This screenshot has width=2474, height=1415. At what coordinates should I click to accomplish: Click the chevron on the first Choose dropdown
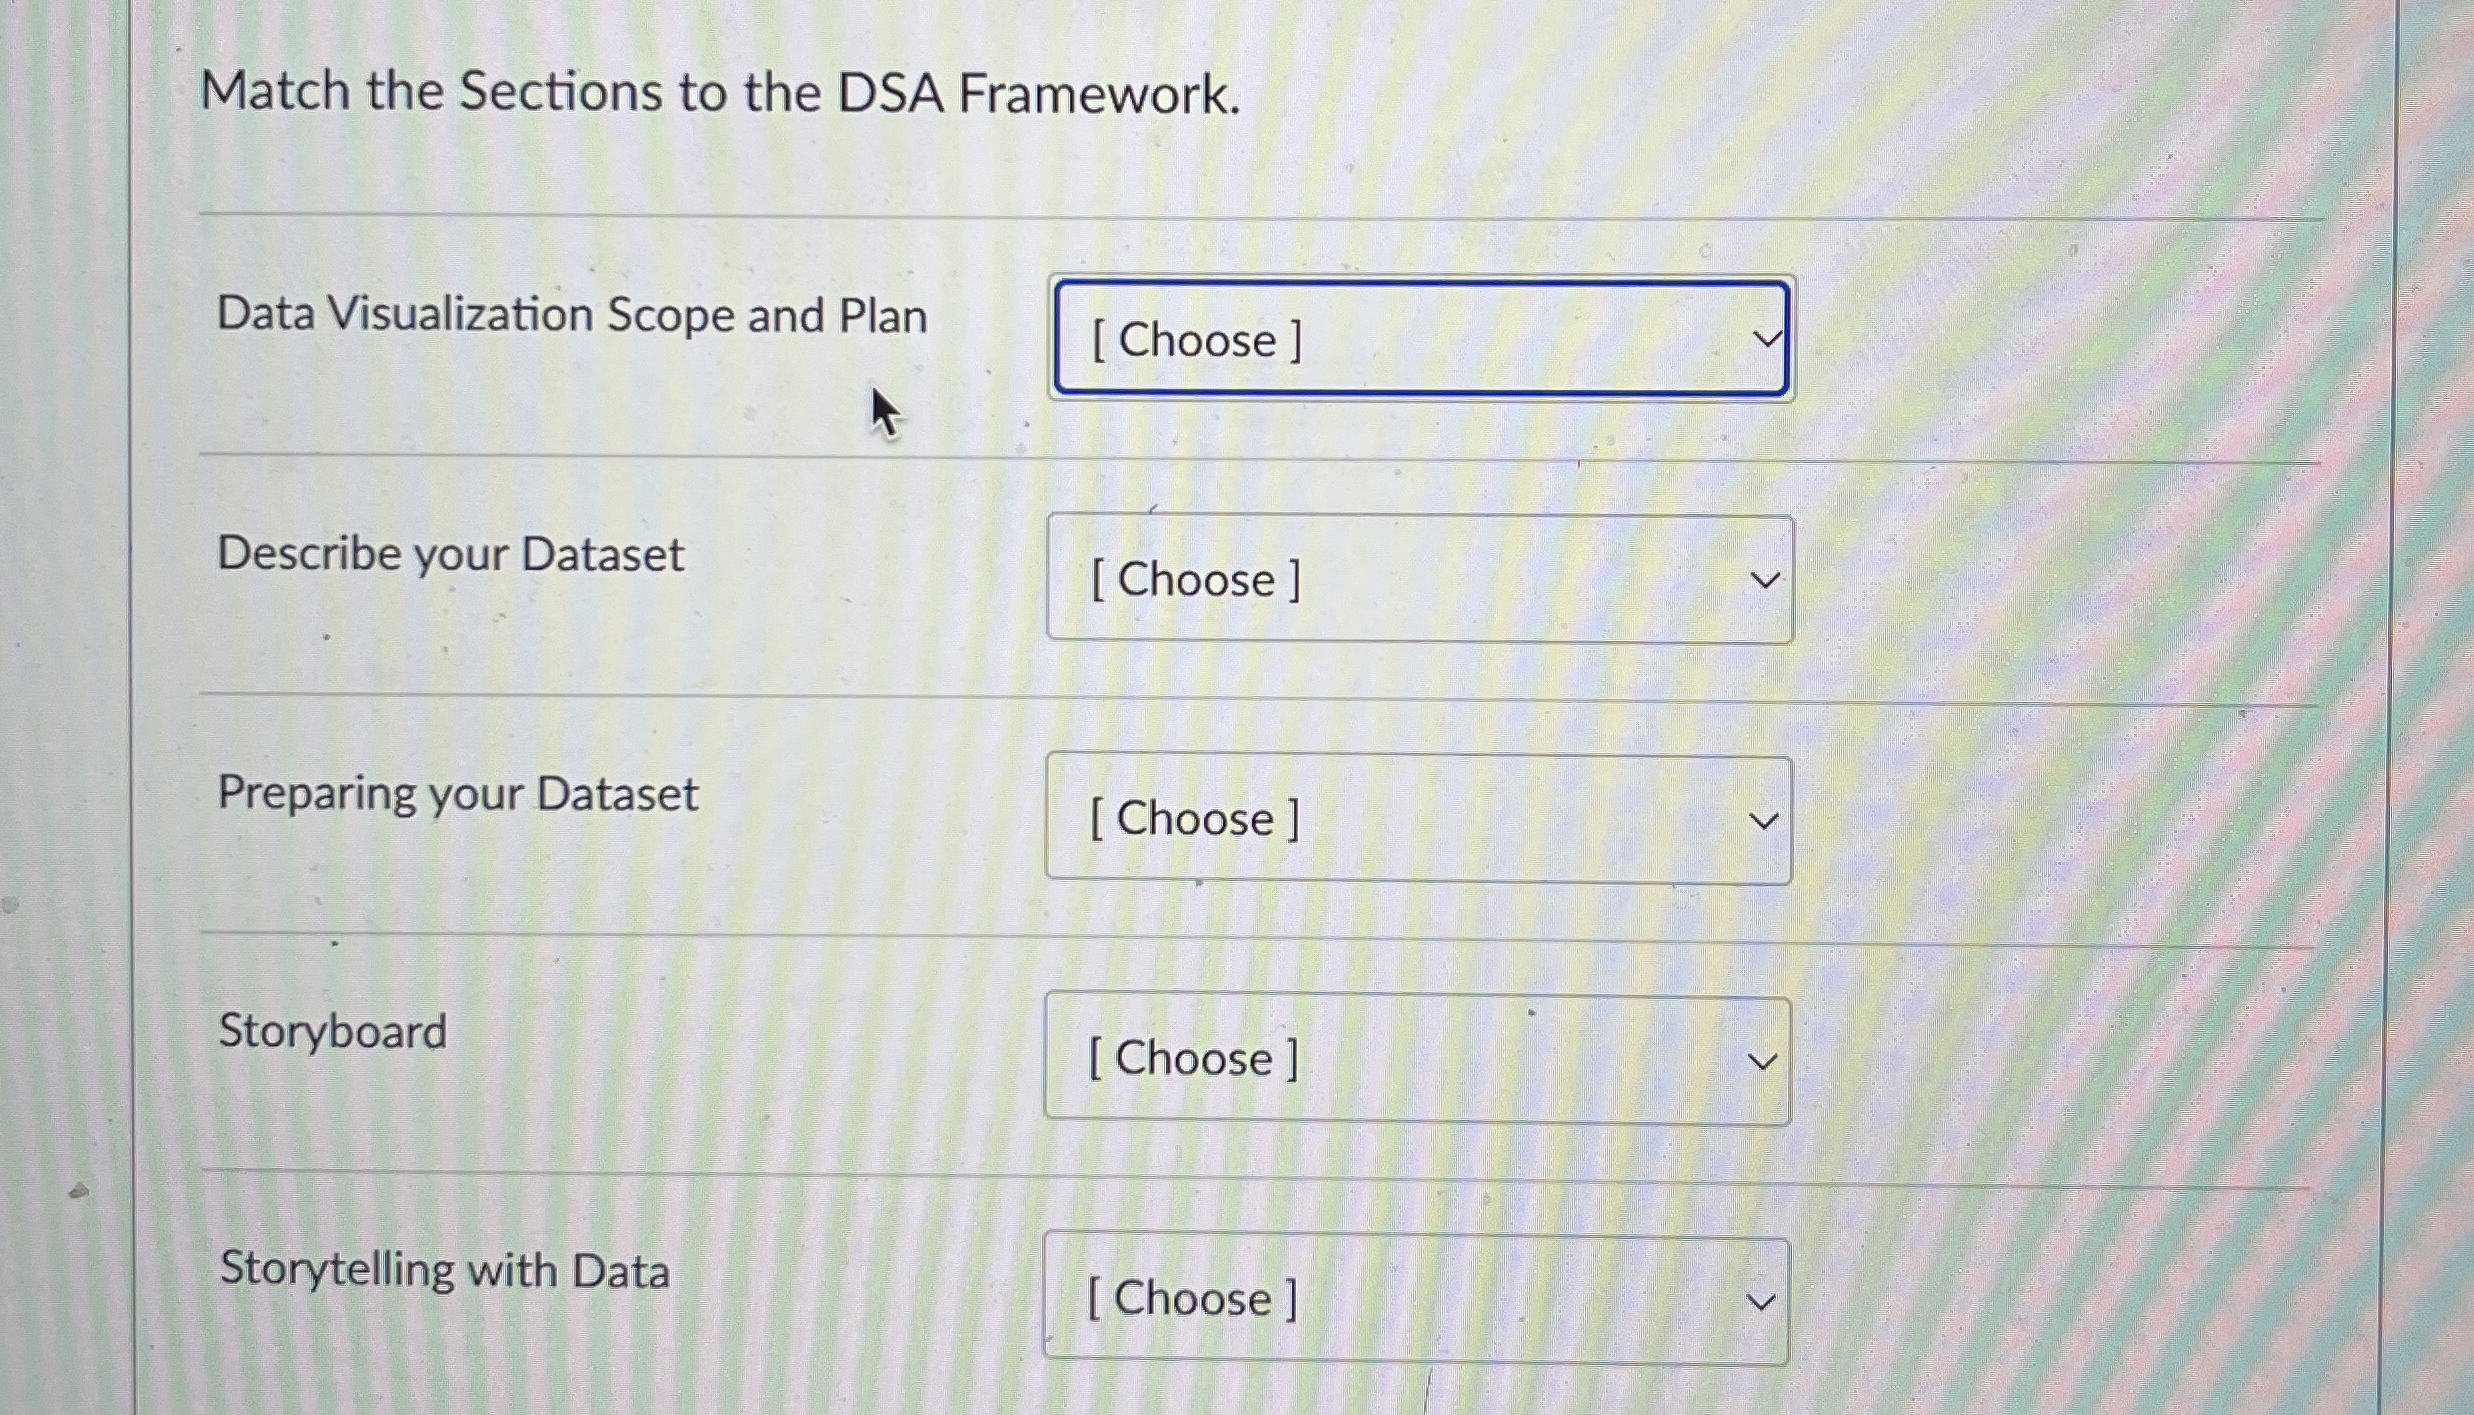[x=1766, y=340]
